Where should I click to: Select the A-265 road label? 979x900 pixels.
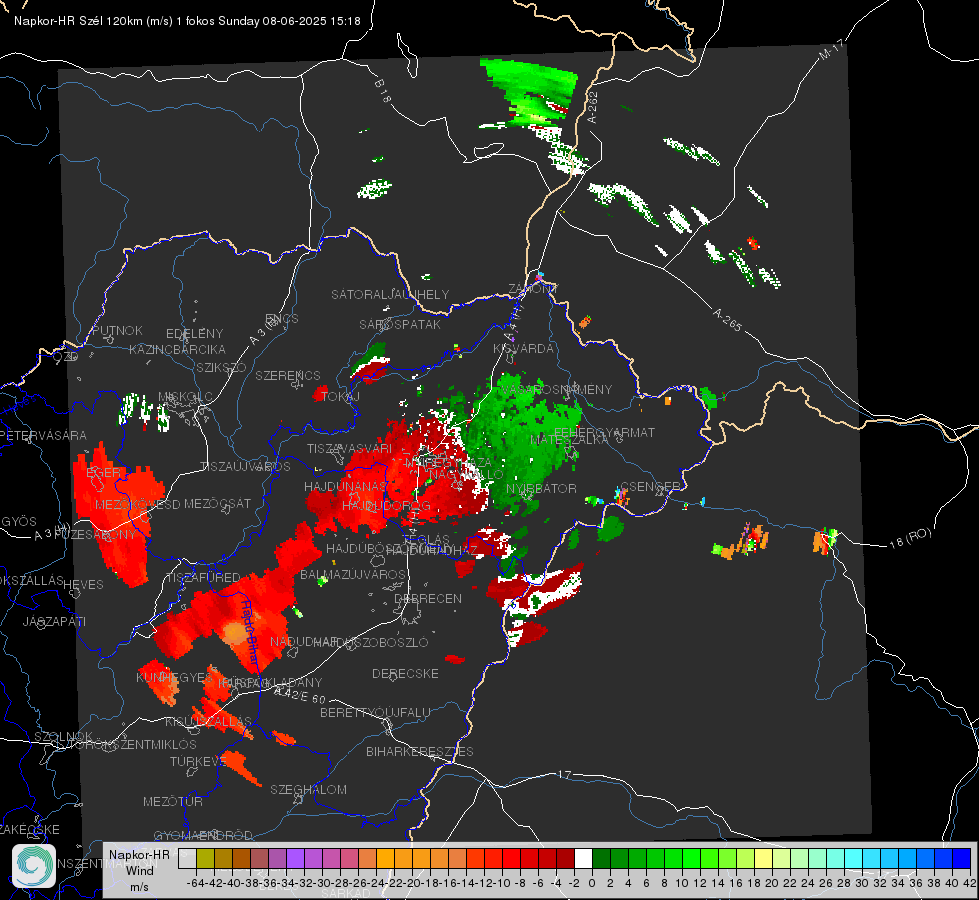coord(727,319)
